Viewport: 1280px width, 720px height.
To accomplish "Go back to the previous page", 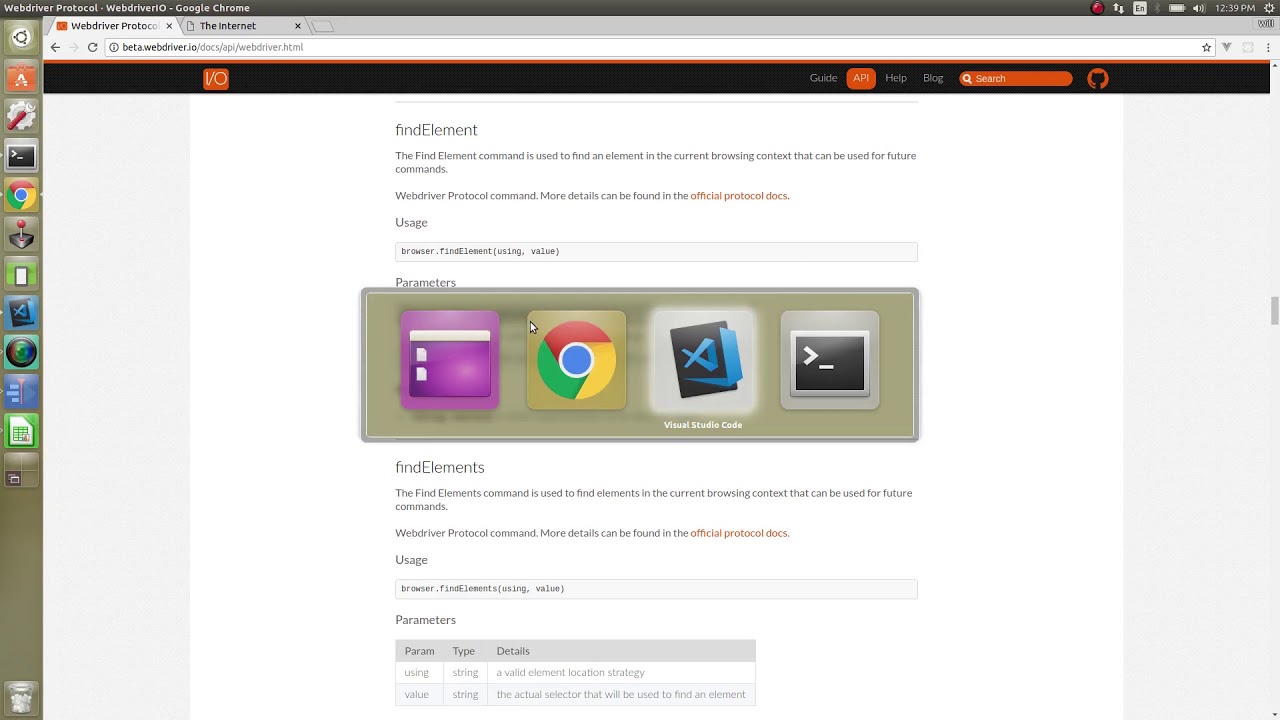I will click(55, 47).
